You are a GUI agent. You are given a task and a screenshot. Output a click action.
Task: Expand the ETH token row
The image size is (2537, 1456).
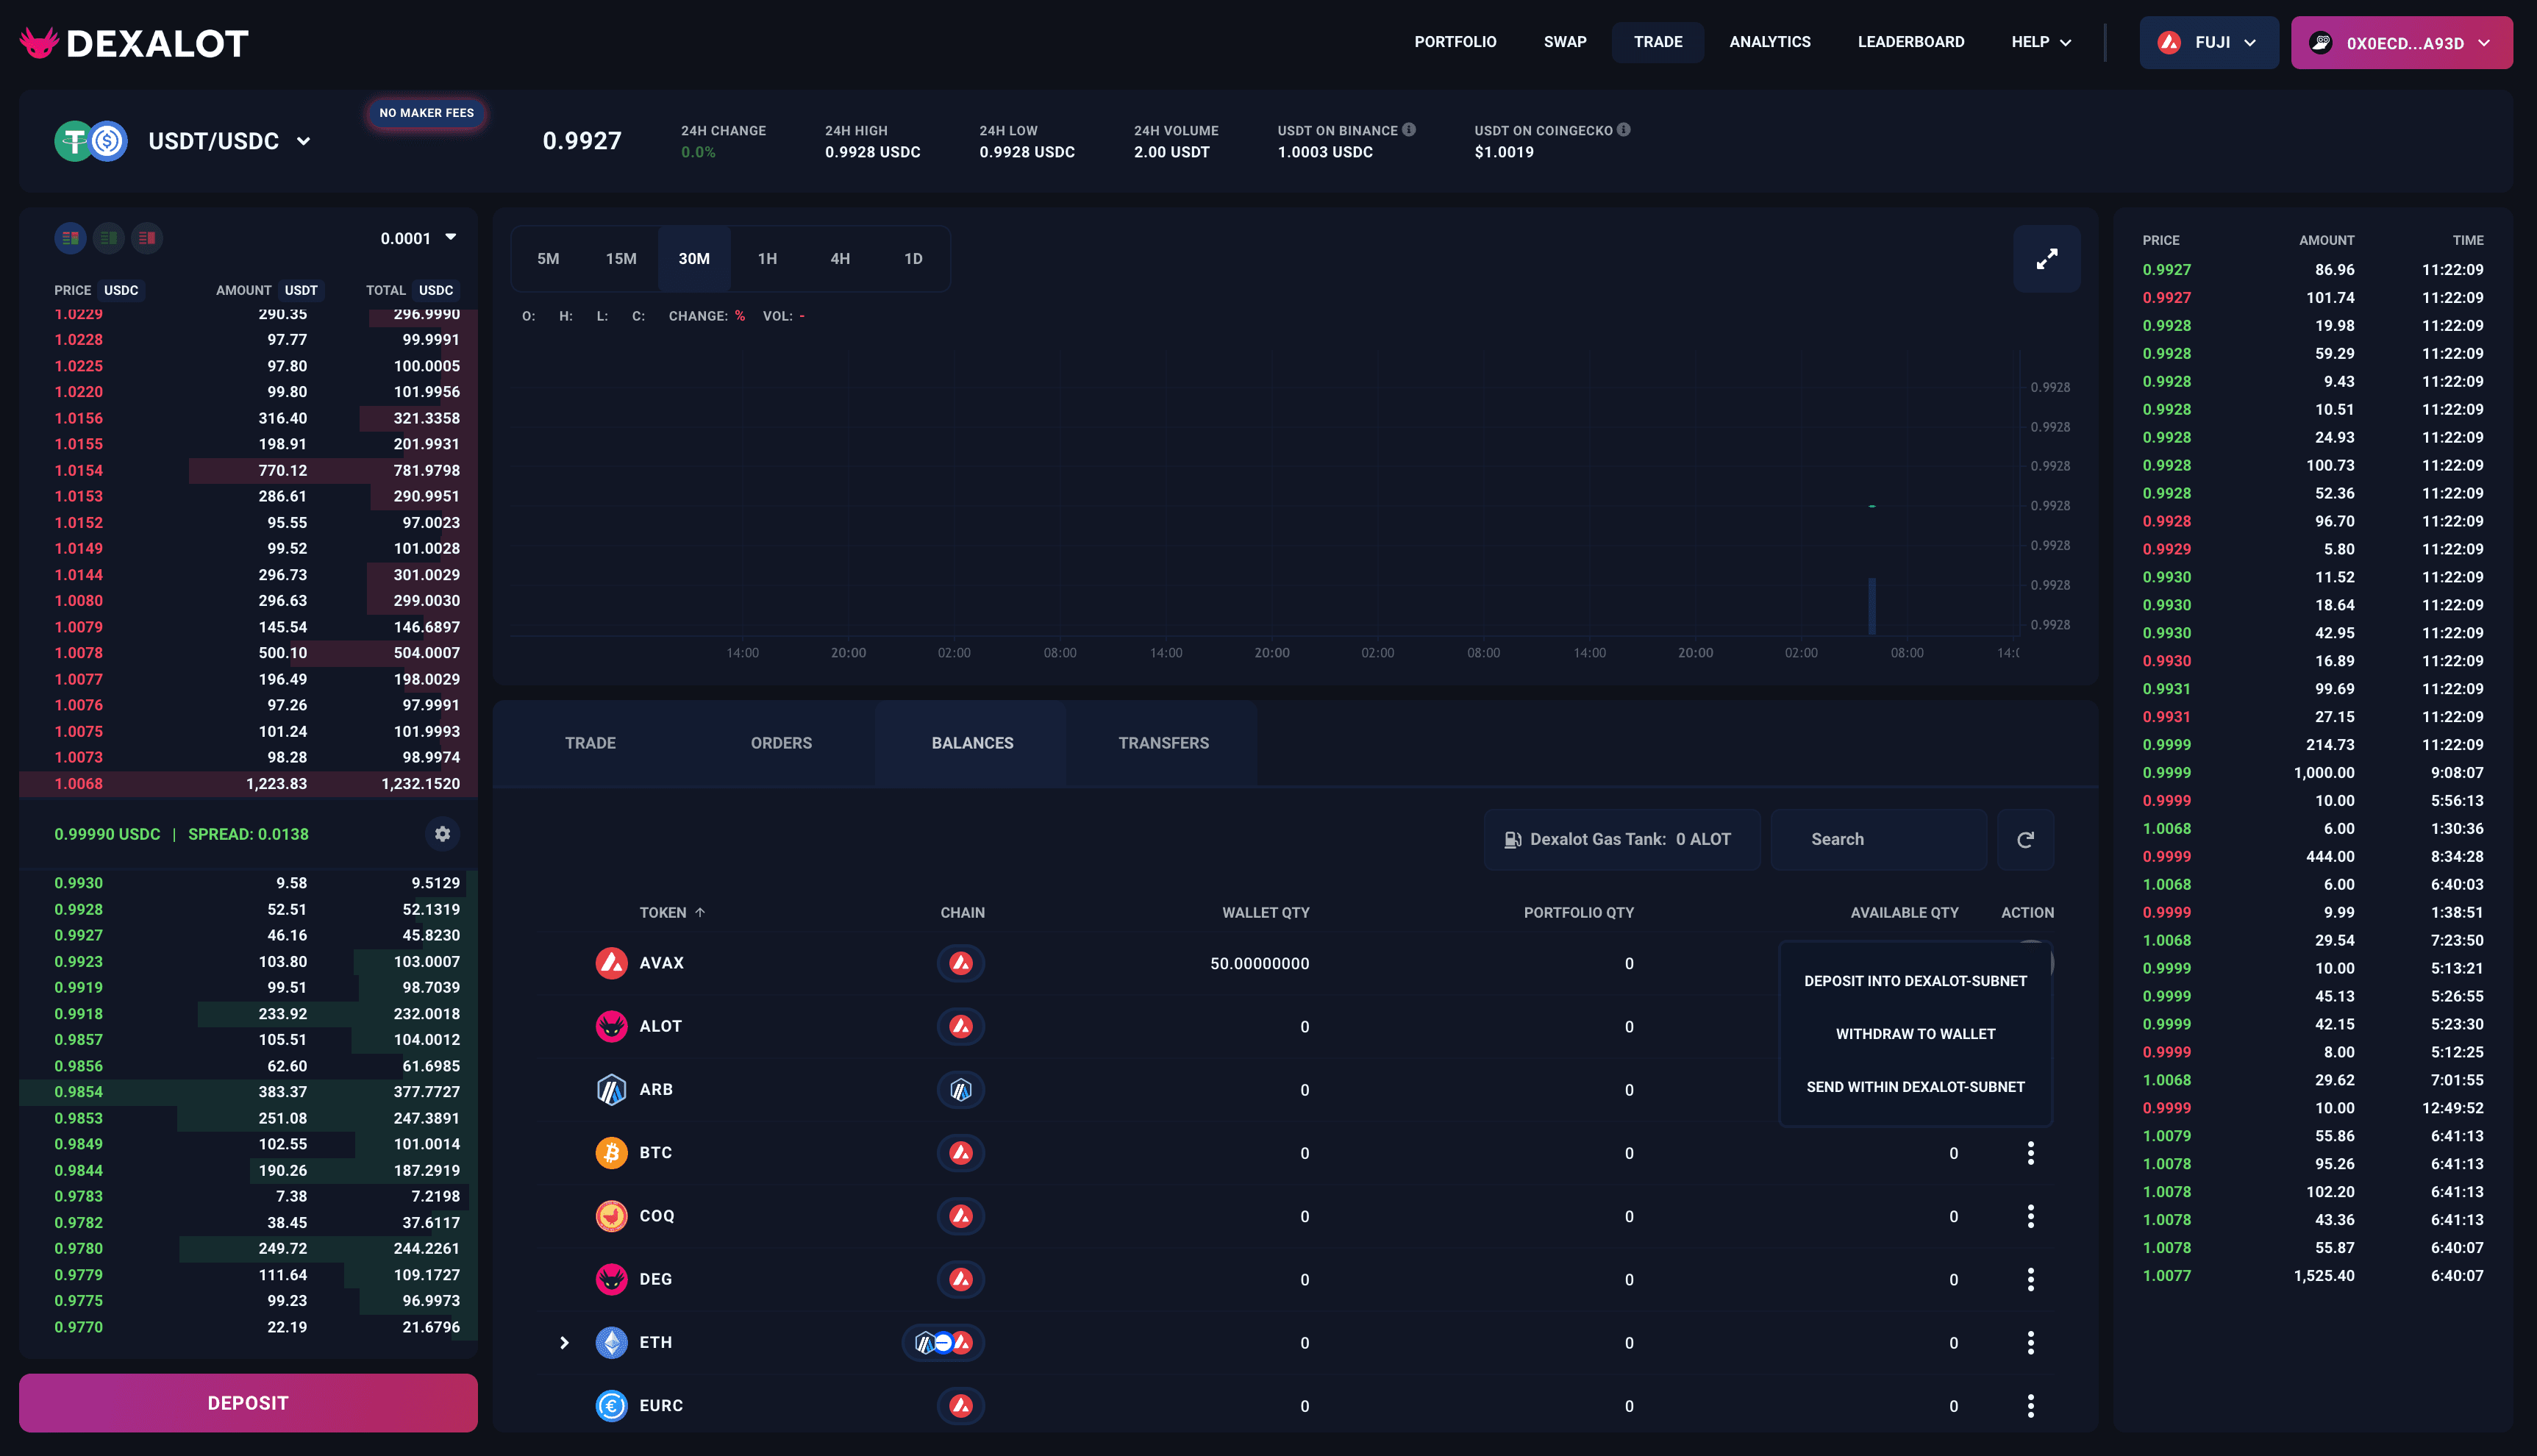point(564,1343)
